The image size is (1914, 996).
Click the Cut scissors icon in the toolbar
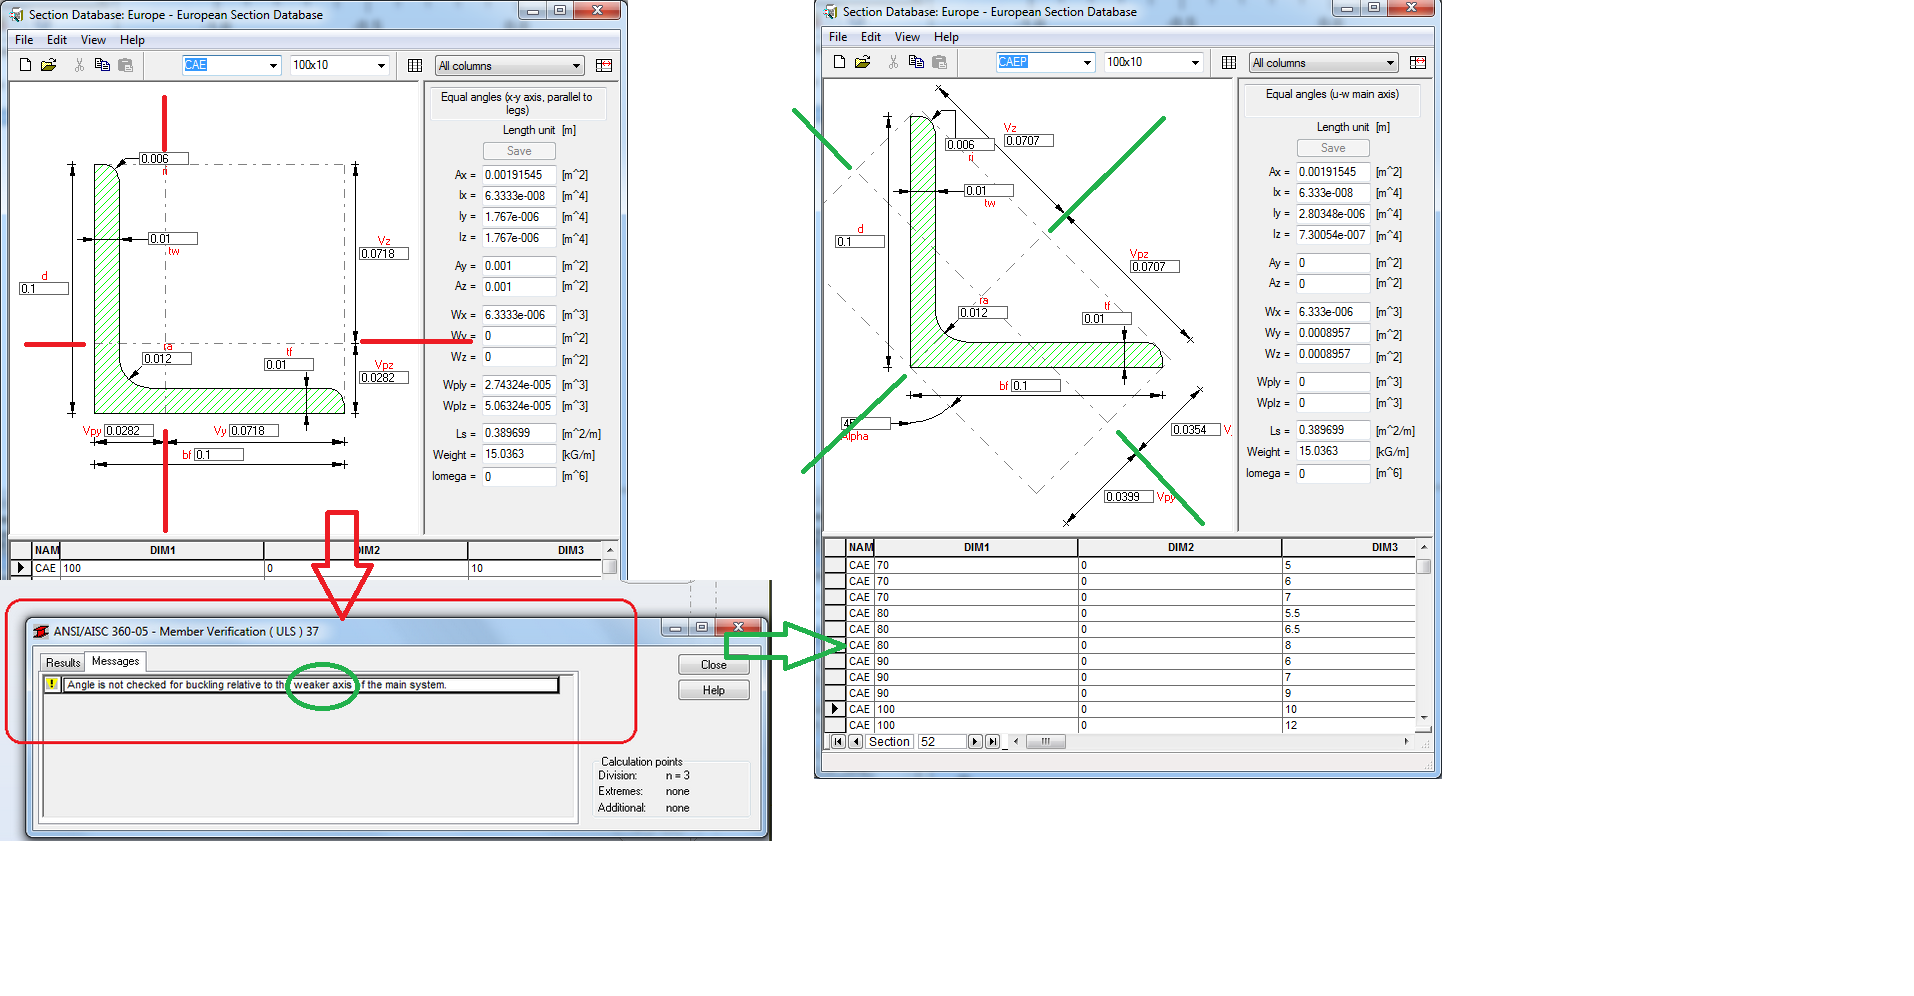(77, 64)
